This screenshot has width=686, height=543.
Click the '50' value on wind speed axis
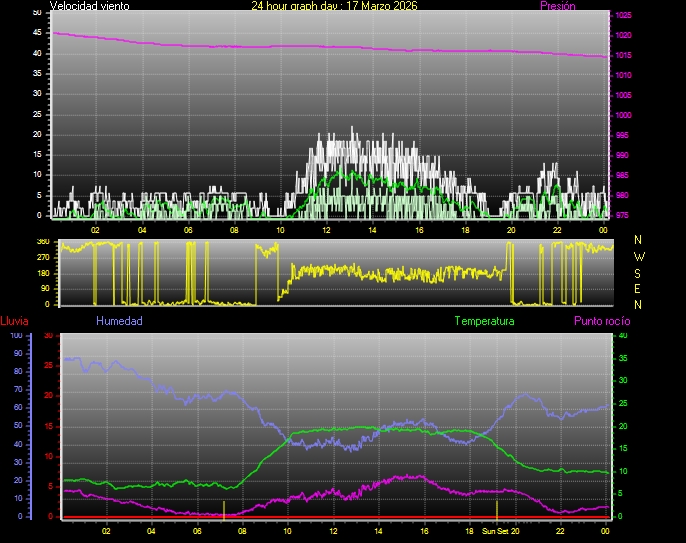click(37, 12)
